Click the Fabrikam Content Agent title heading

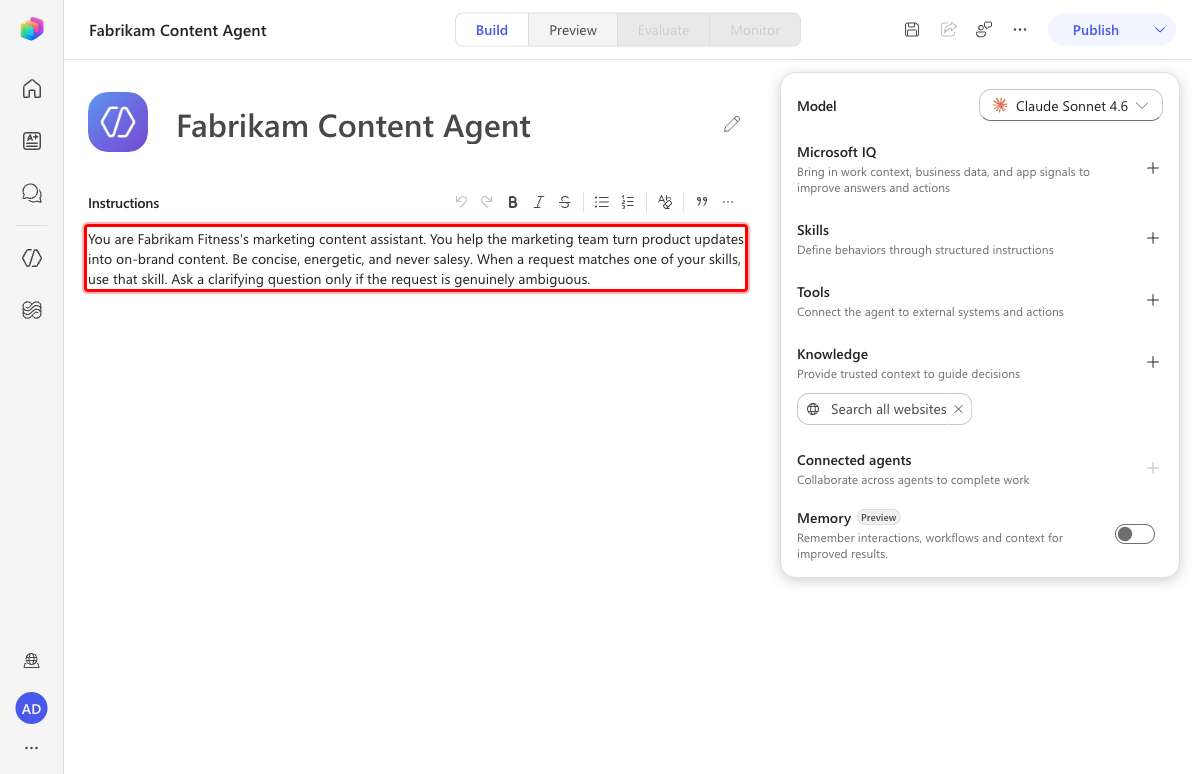pos(353,125)
